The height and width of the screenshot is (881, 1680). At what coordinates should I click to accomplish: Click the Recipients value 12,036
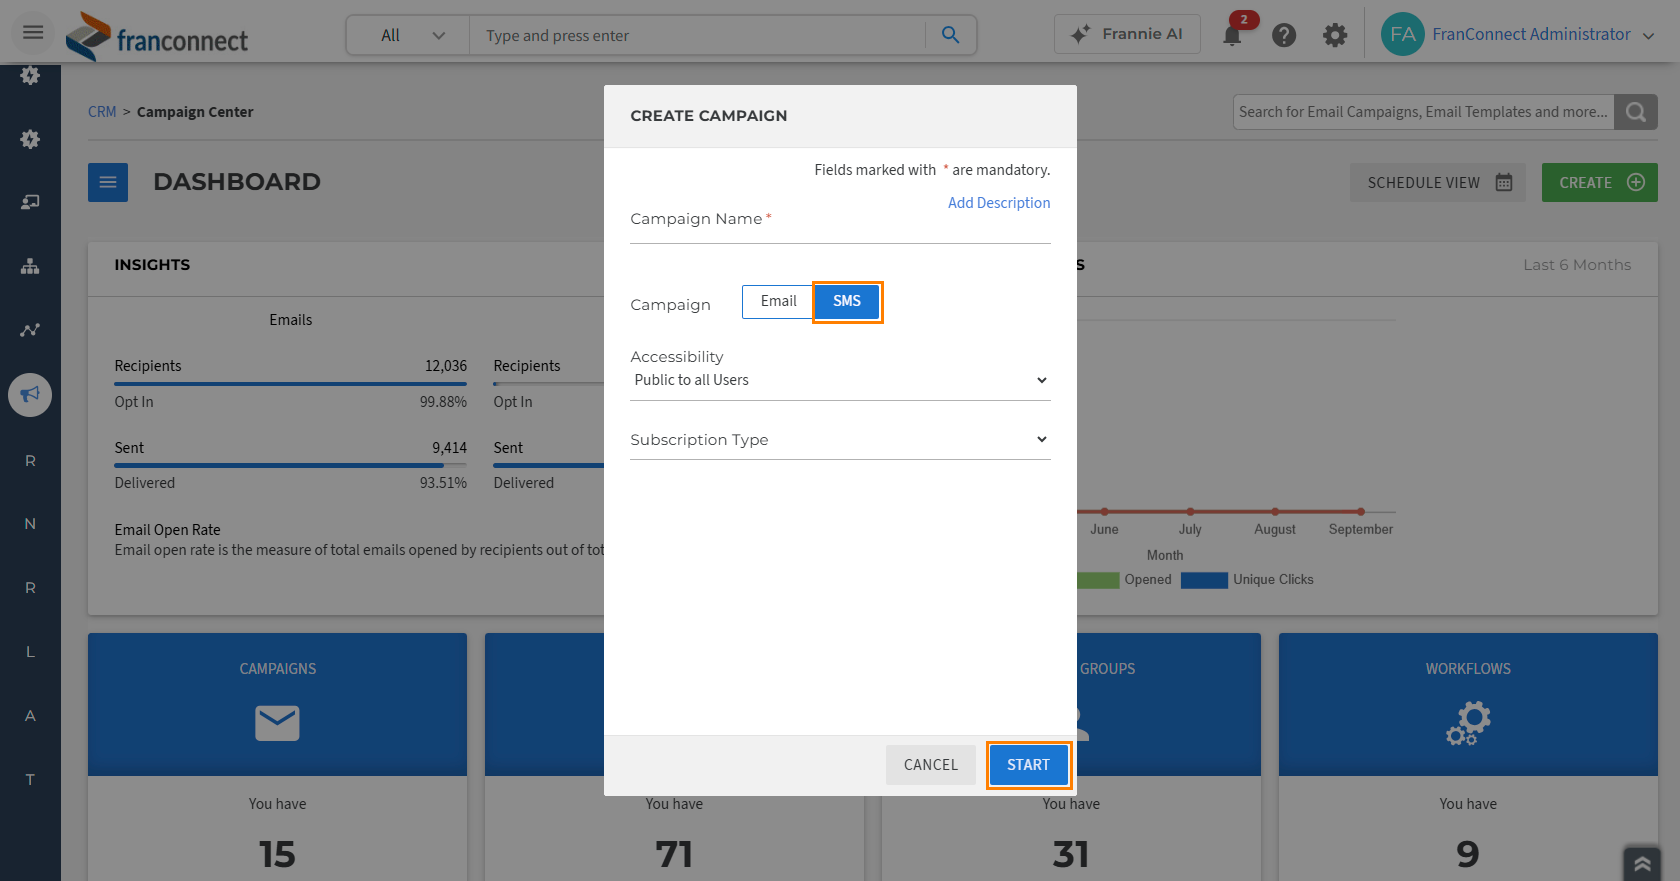point(446,366)
